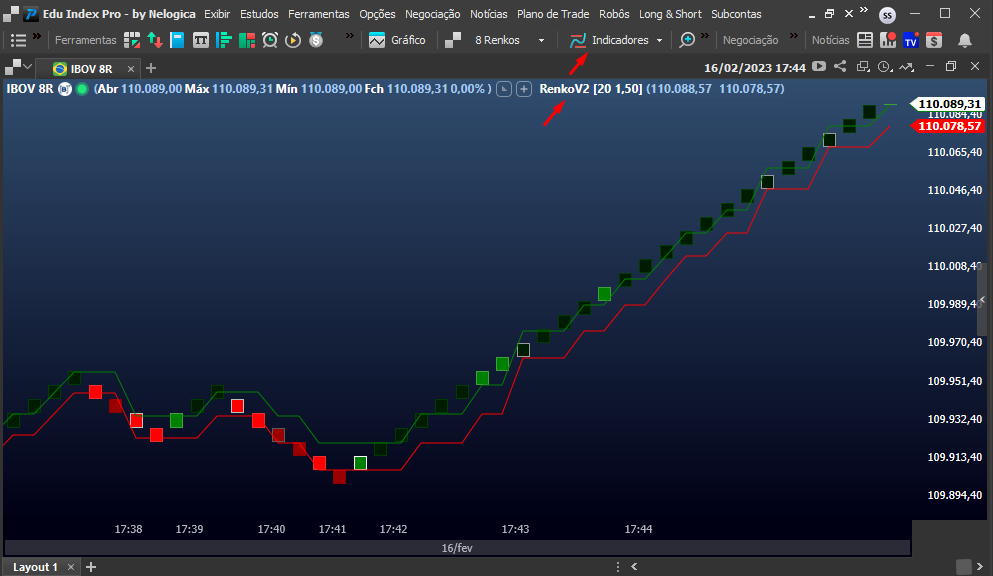993x576 pixels.
Task: Open the Plano de Trade menu
Action: tap(553, 14)
